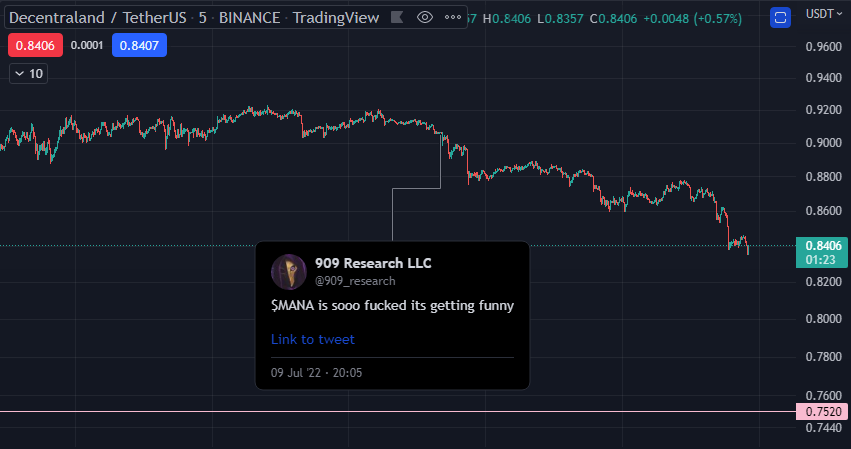Click the +0.0048 (+0.57%) change value
This screenshot has height=449, width=851.
692,18
